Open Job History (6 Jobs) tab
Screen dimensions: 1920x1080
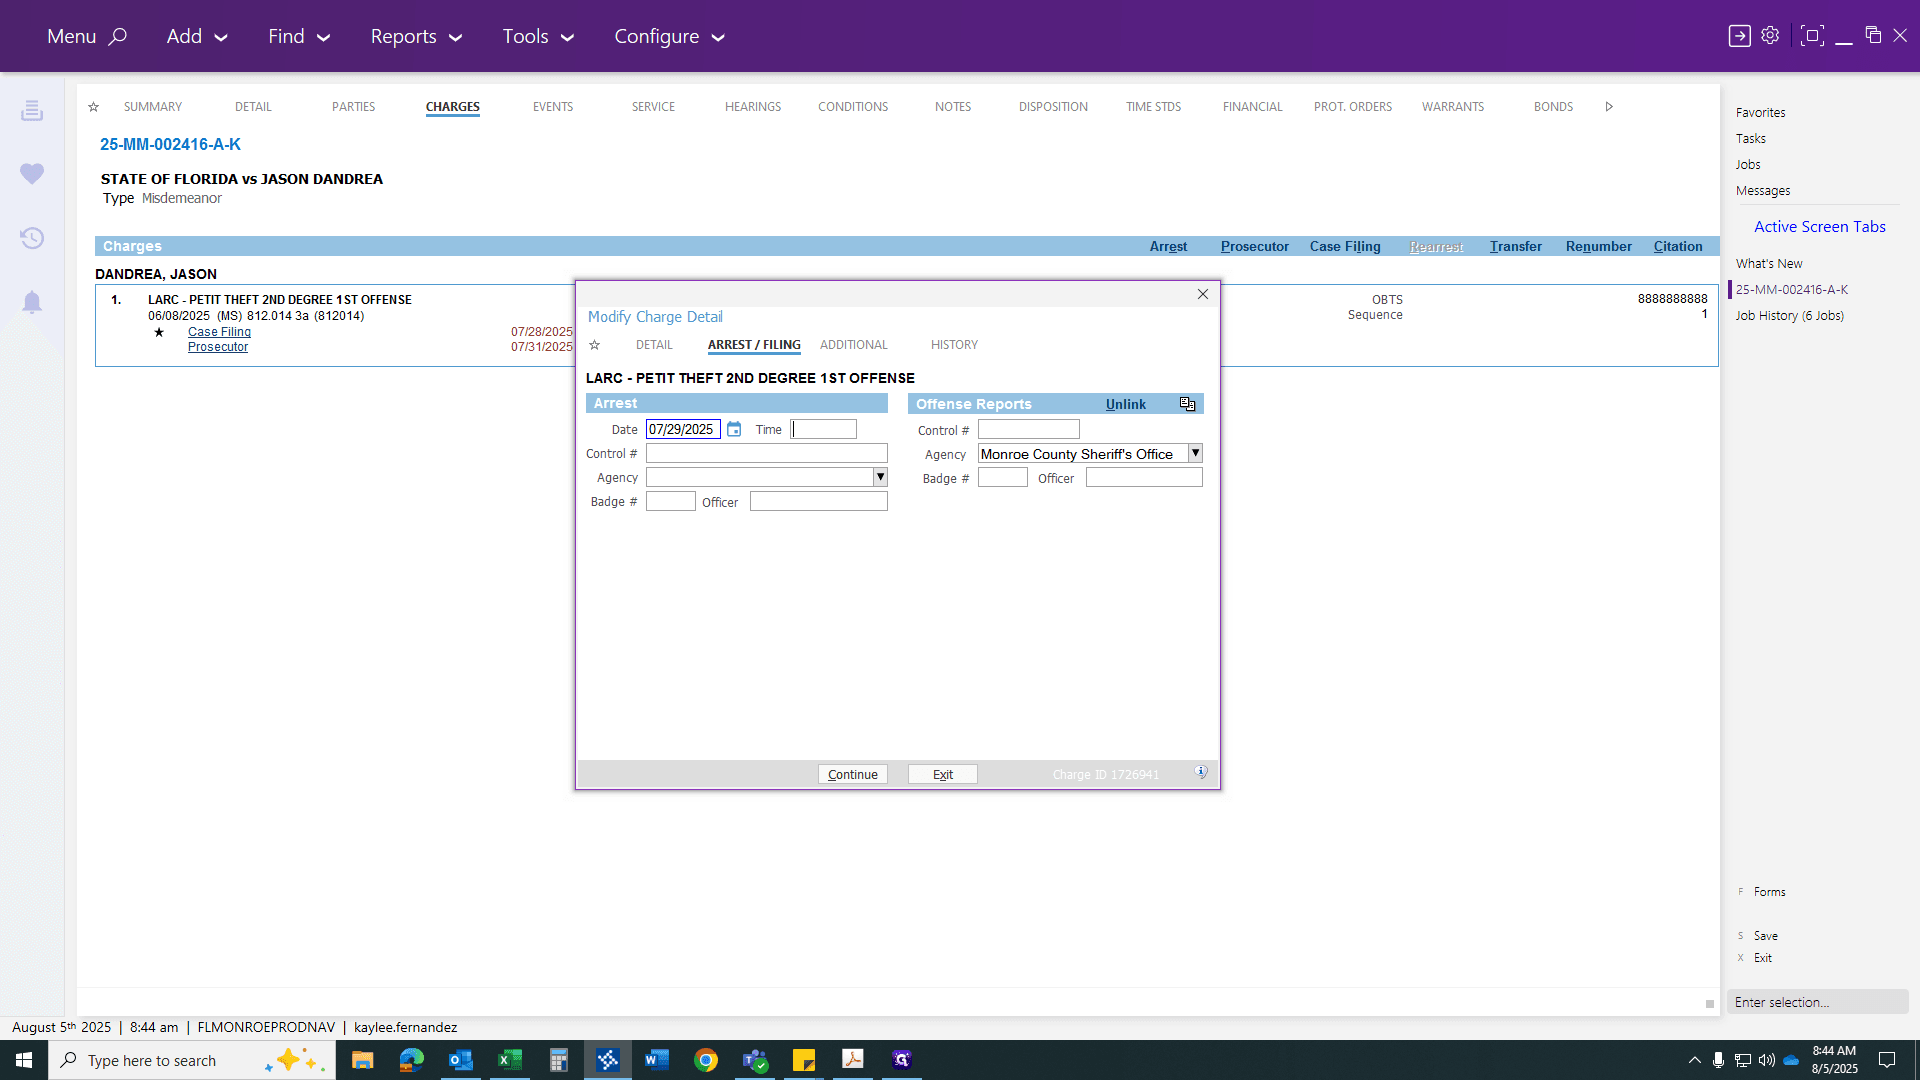coord(1789,316)
